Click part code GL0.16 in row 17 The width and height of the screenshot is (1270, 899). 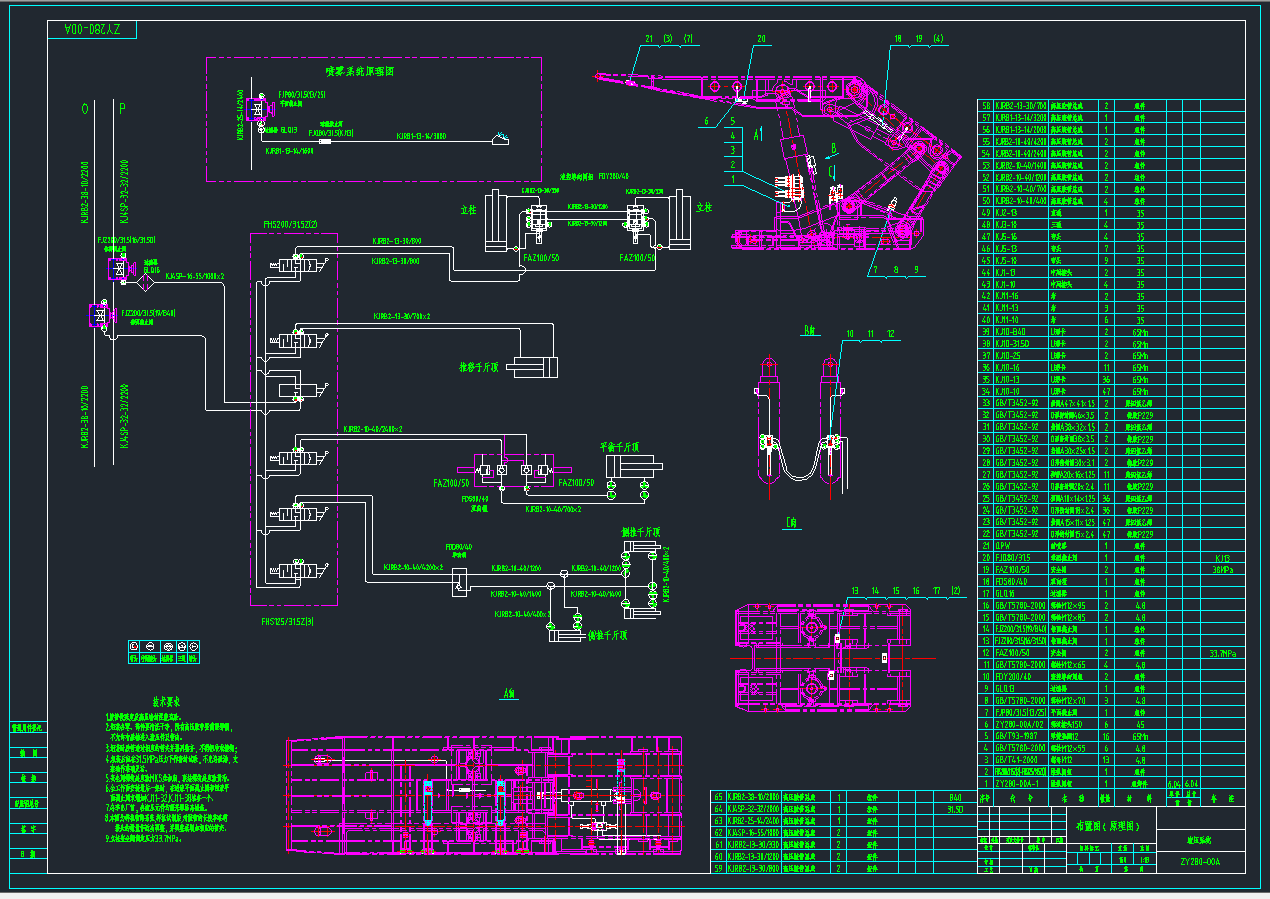pyautogui.click(x=1005, y=593)
